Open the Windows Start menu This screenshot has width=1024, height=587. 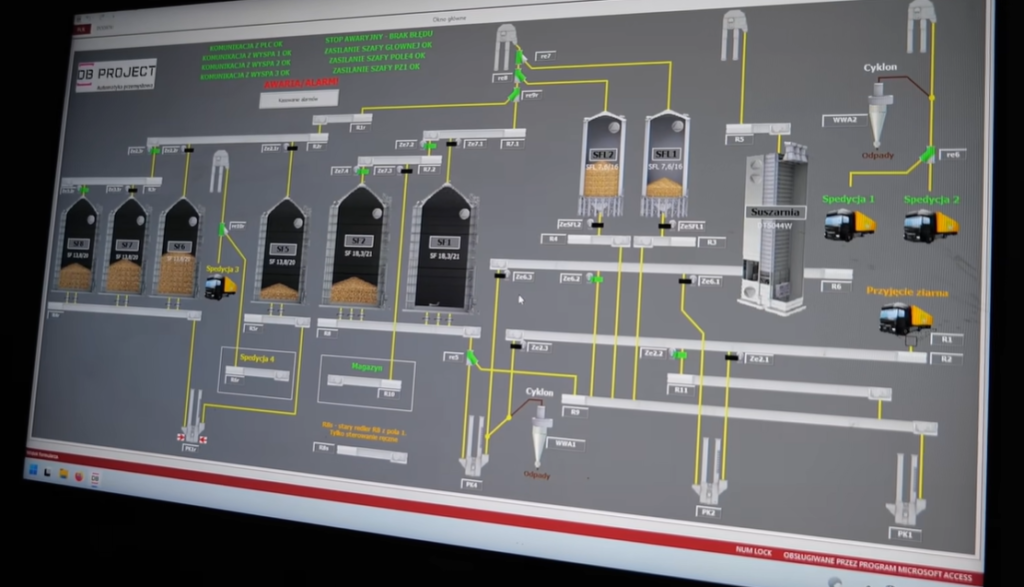pyautogui.click(x=33, y=470)
